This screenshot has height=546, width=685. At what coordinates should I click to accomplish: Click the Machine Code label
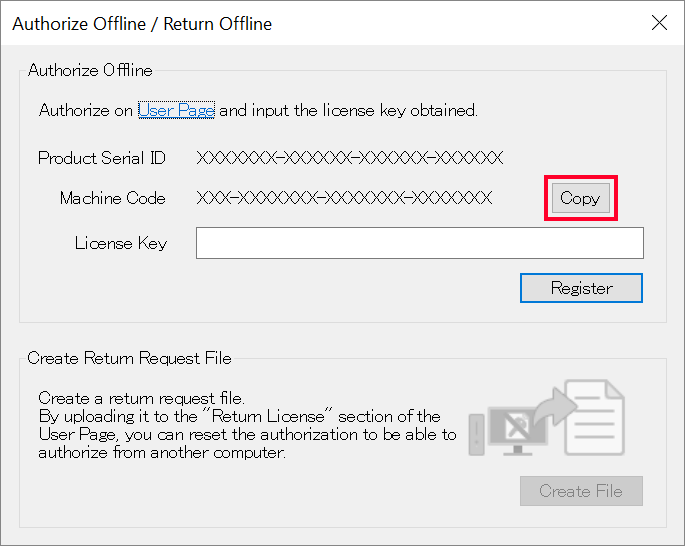pos(112,198)
